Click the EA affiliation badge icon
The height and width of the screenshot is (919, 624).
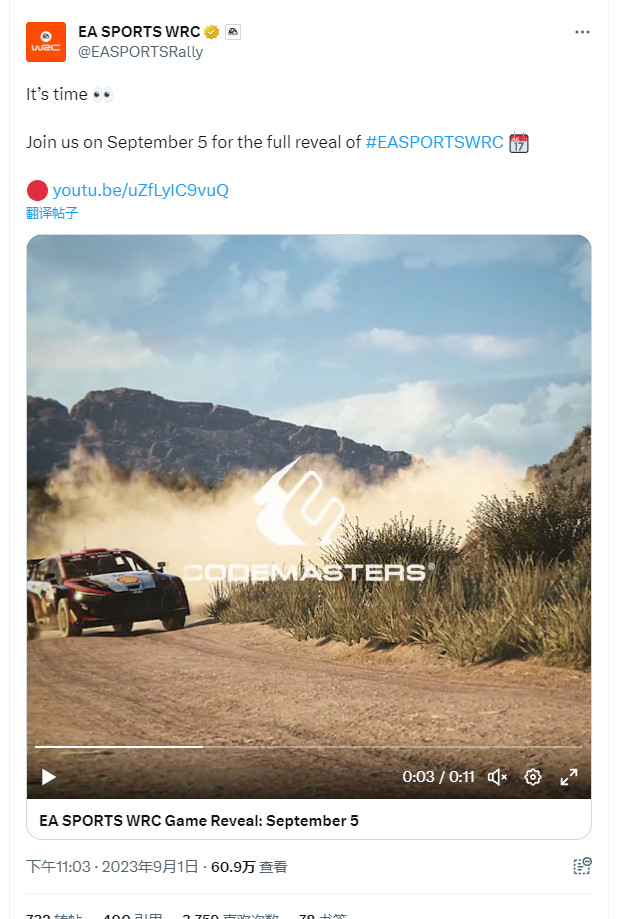coord(233,32)
